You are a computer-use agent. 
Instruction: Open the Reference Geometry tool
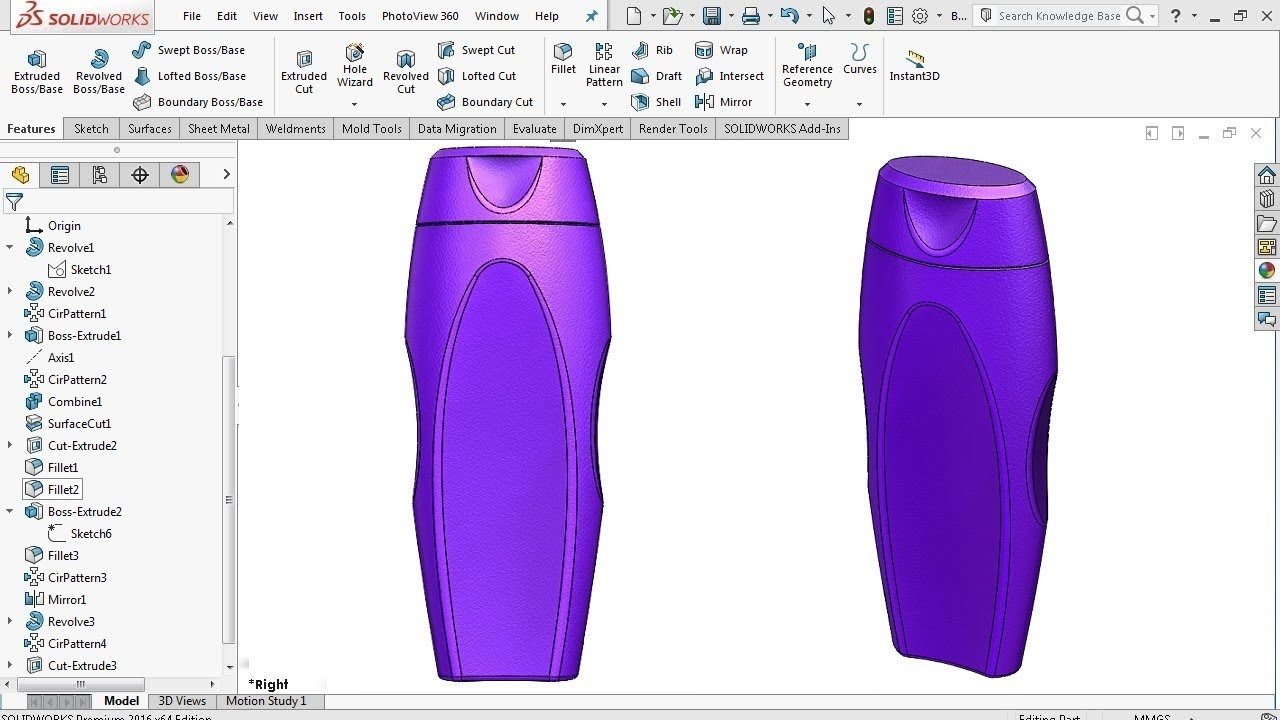pos(807,65)
